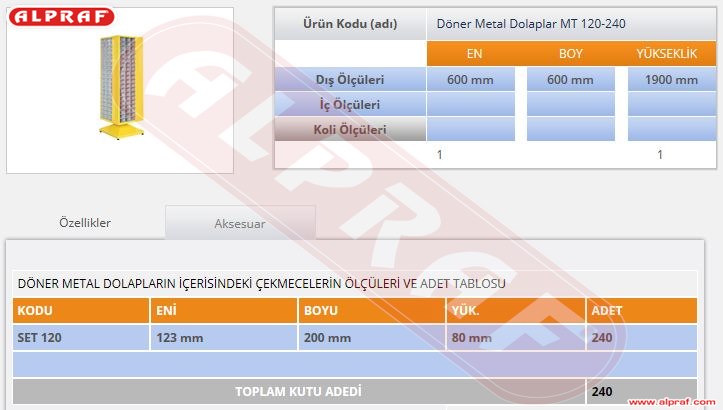This screenshot has width=723, height=410.
Task: Click the BOY column header
Action: pyautogui.click(x=571, y=54)
